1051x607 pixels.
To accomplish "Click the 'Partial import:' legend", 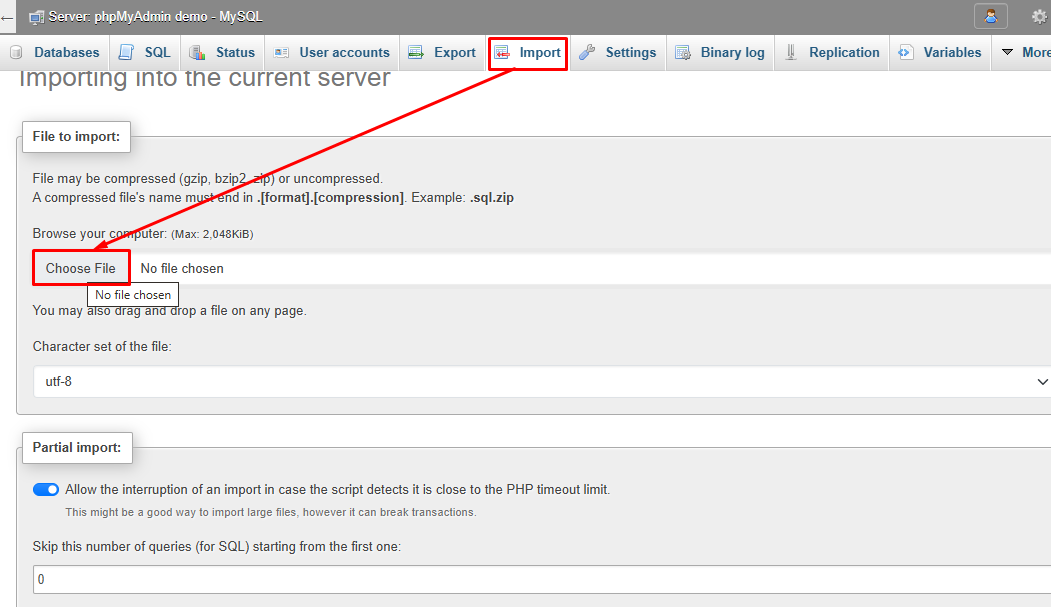I will coord(77,448).
